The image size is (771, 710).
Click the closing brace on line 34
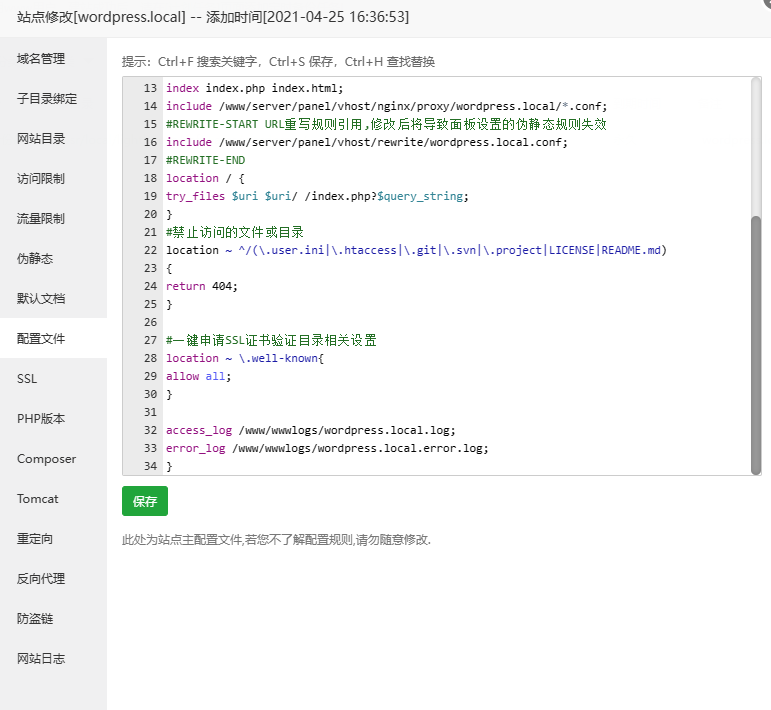[169, 466]
